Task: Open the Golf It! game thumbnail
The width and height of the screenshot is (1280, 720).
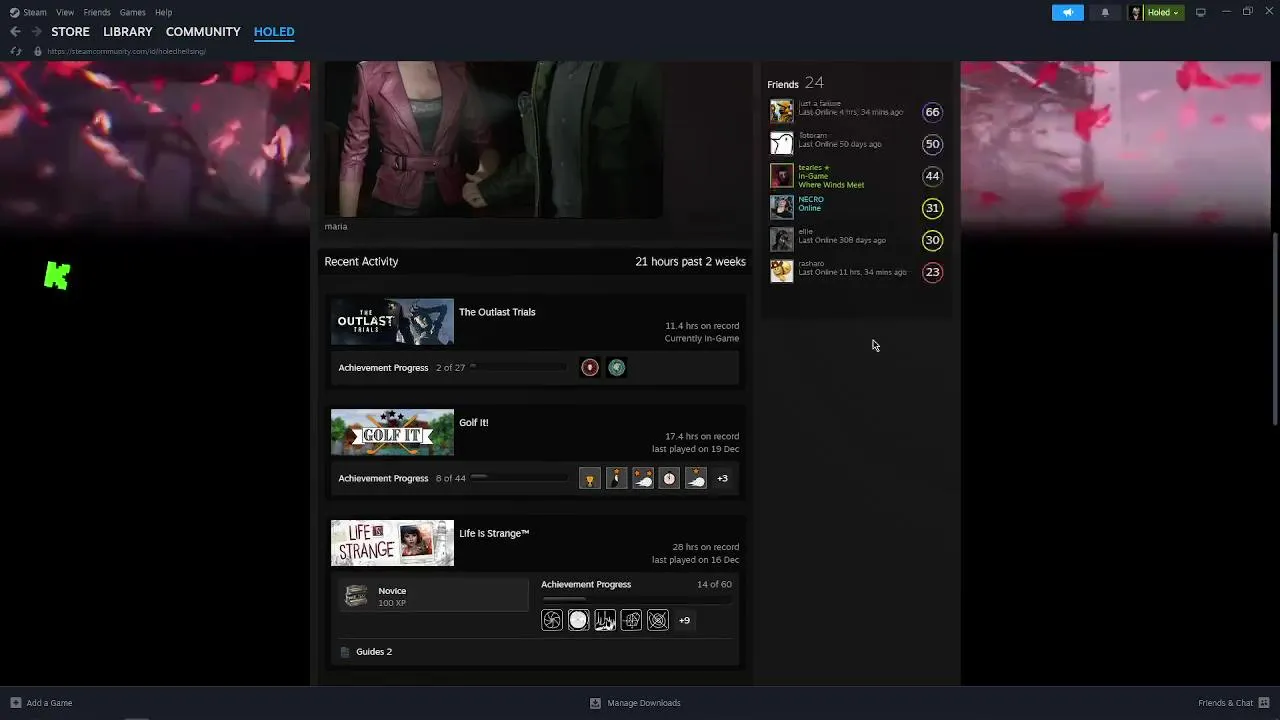Action: 392,433
